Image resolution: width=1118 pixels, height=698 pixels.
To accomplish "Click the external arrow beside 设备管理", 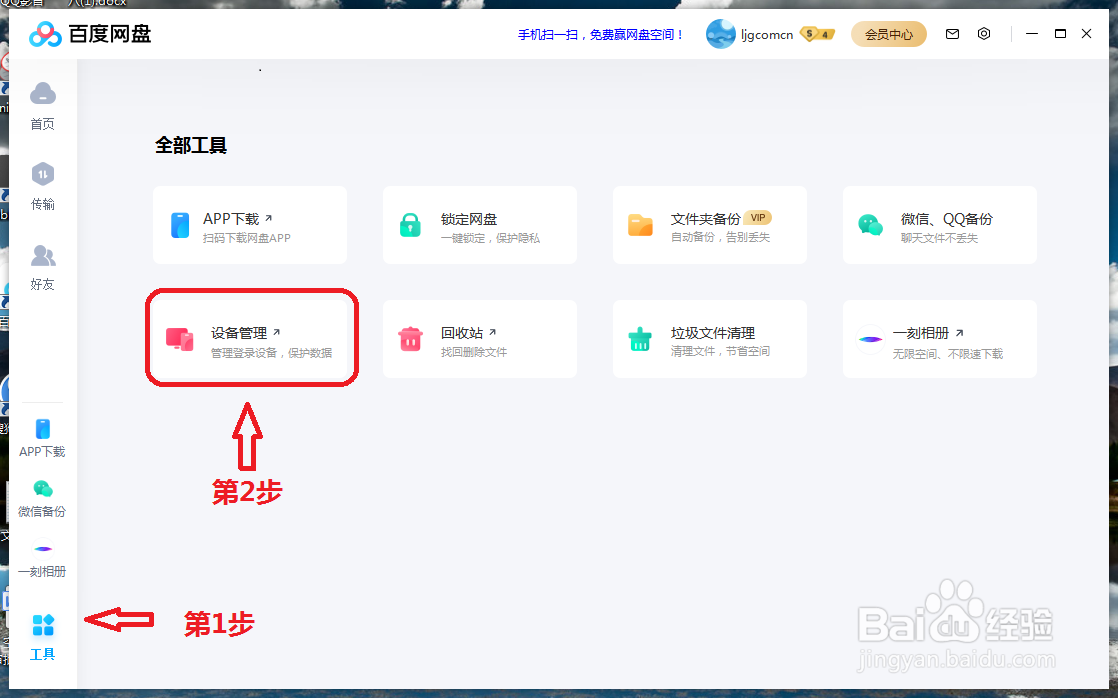I will point(277,332).
